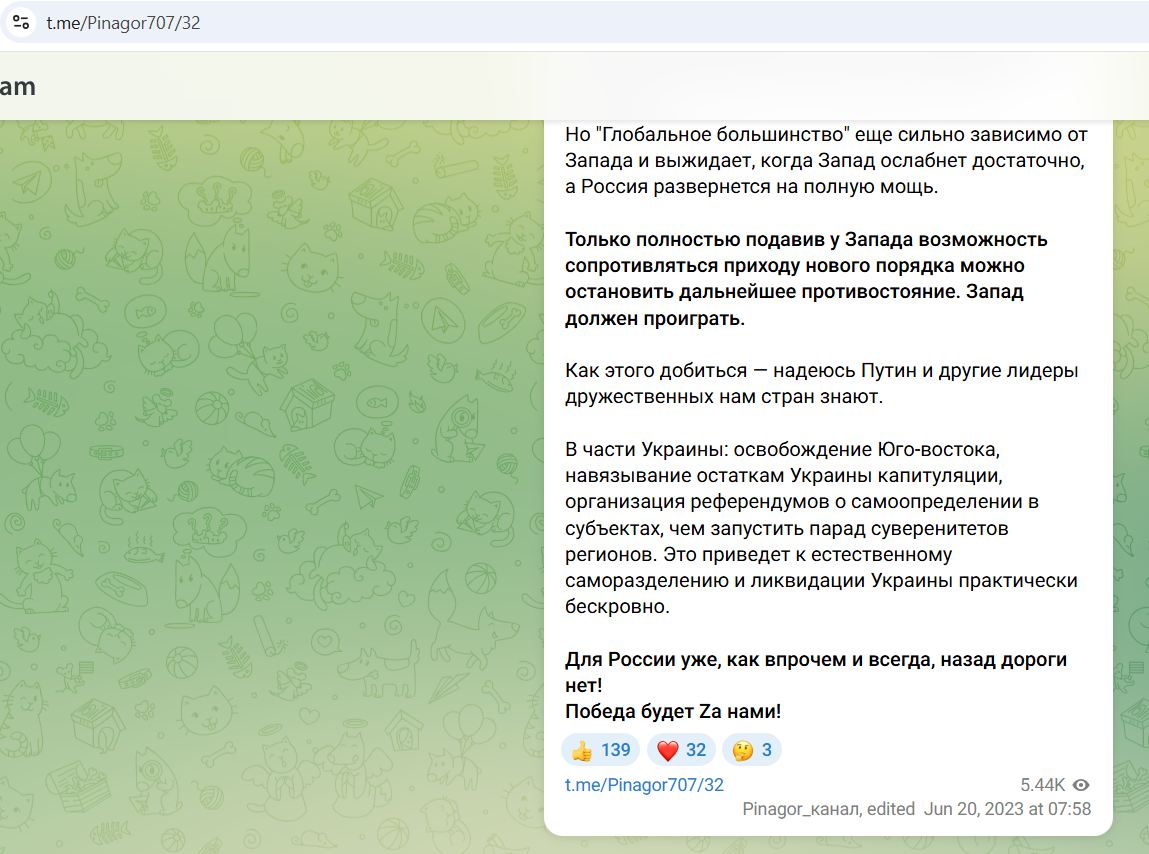Open the Jun 20, 2023 at 07:58 timestamp
This screenshot has height=854, width=1149.
click(x=1008, y=809)
